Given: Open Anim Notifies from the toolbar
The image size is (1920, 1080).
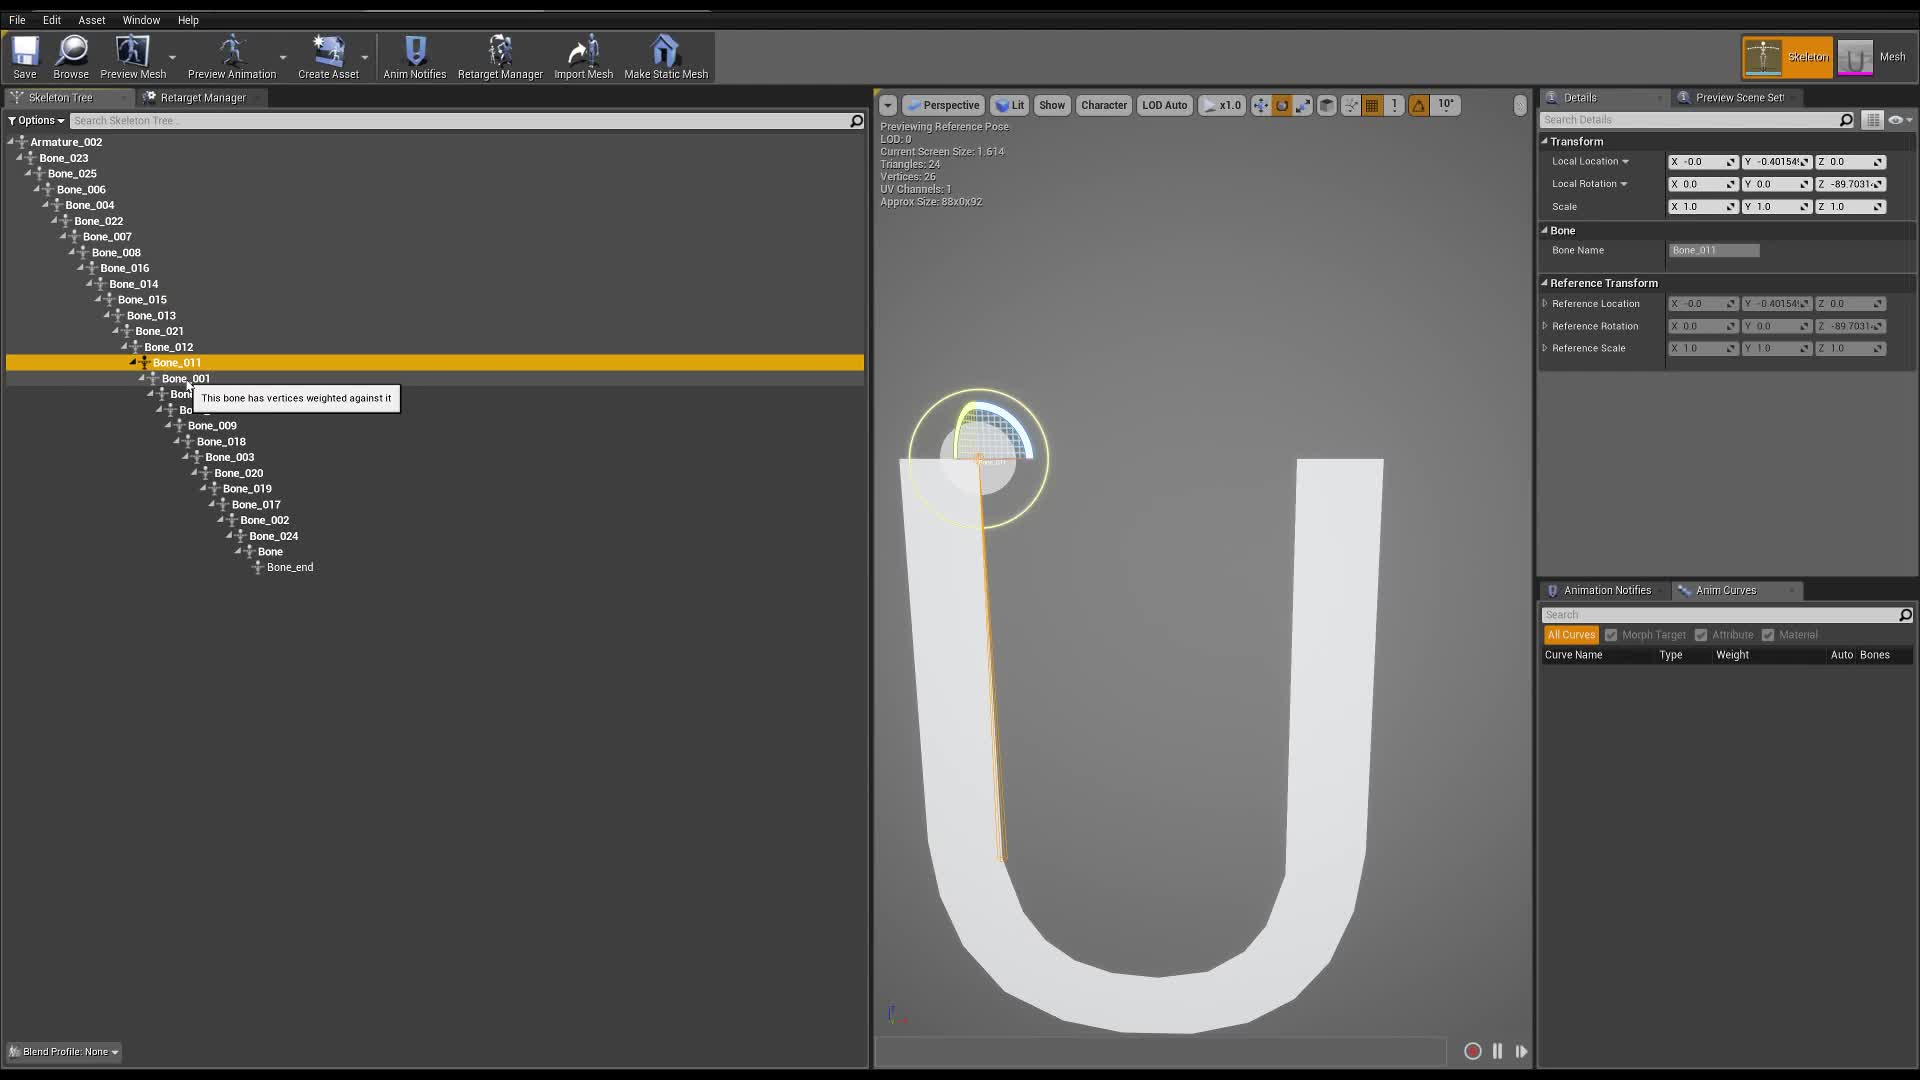Looking at the screenshot, I should pyautogui.click(x=415, y=57).
